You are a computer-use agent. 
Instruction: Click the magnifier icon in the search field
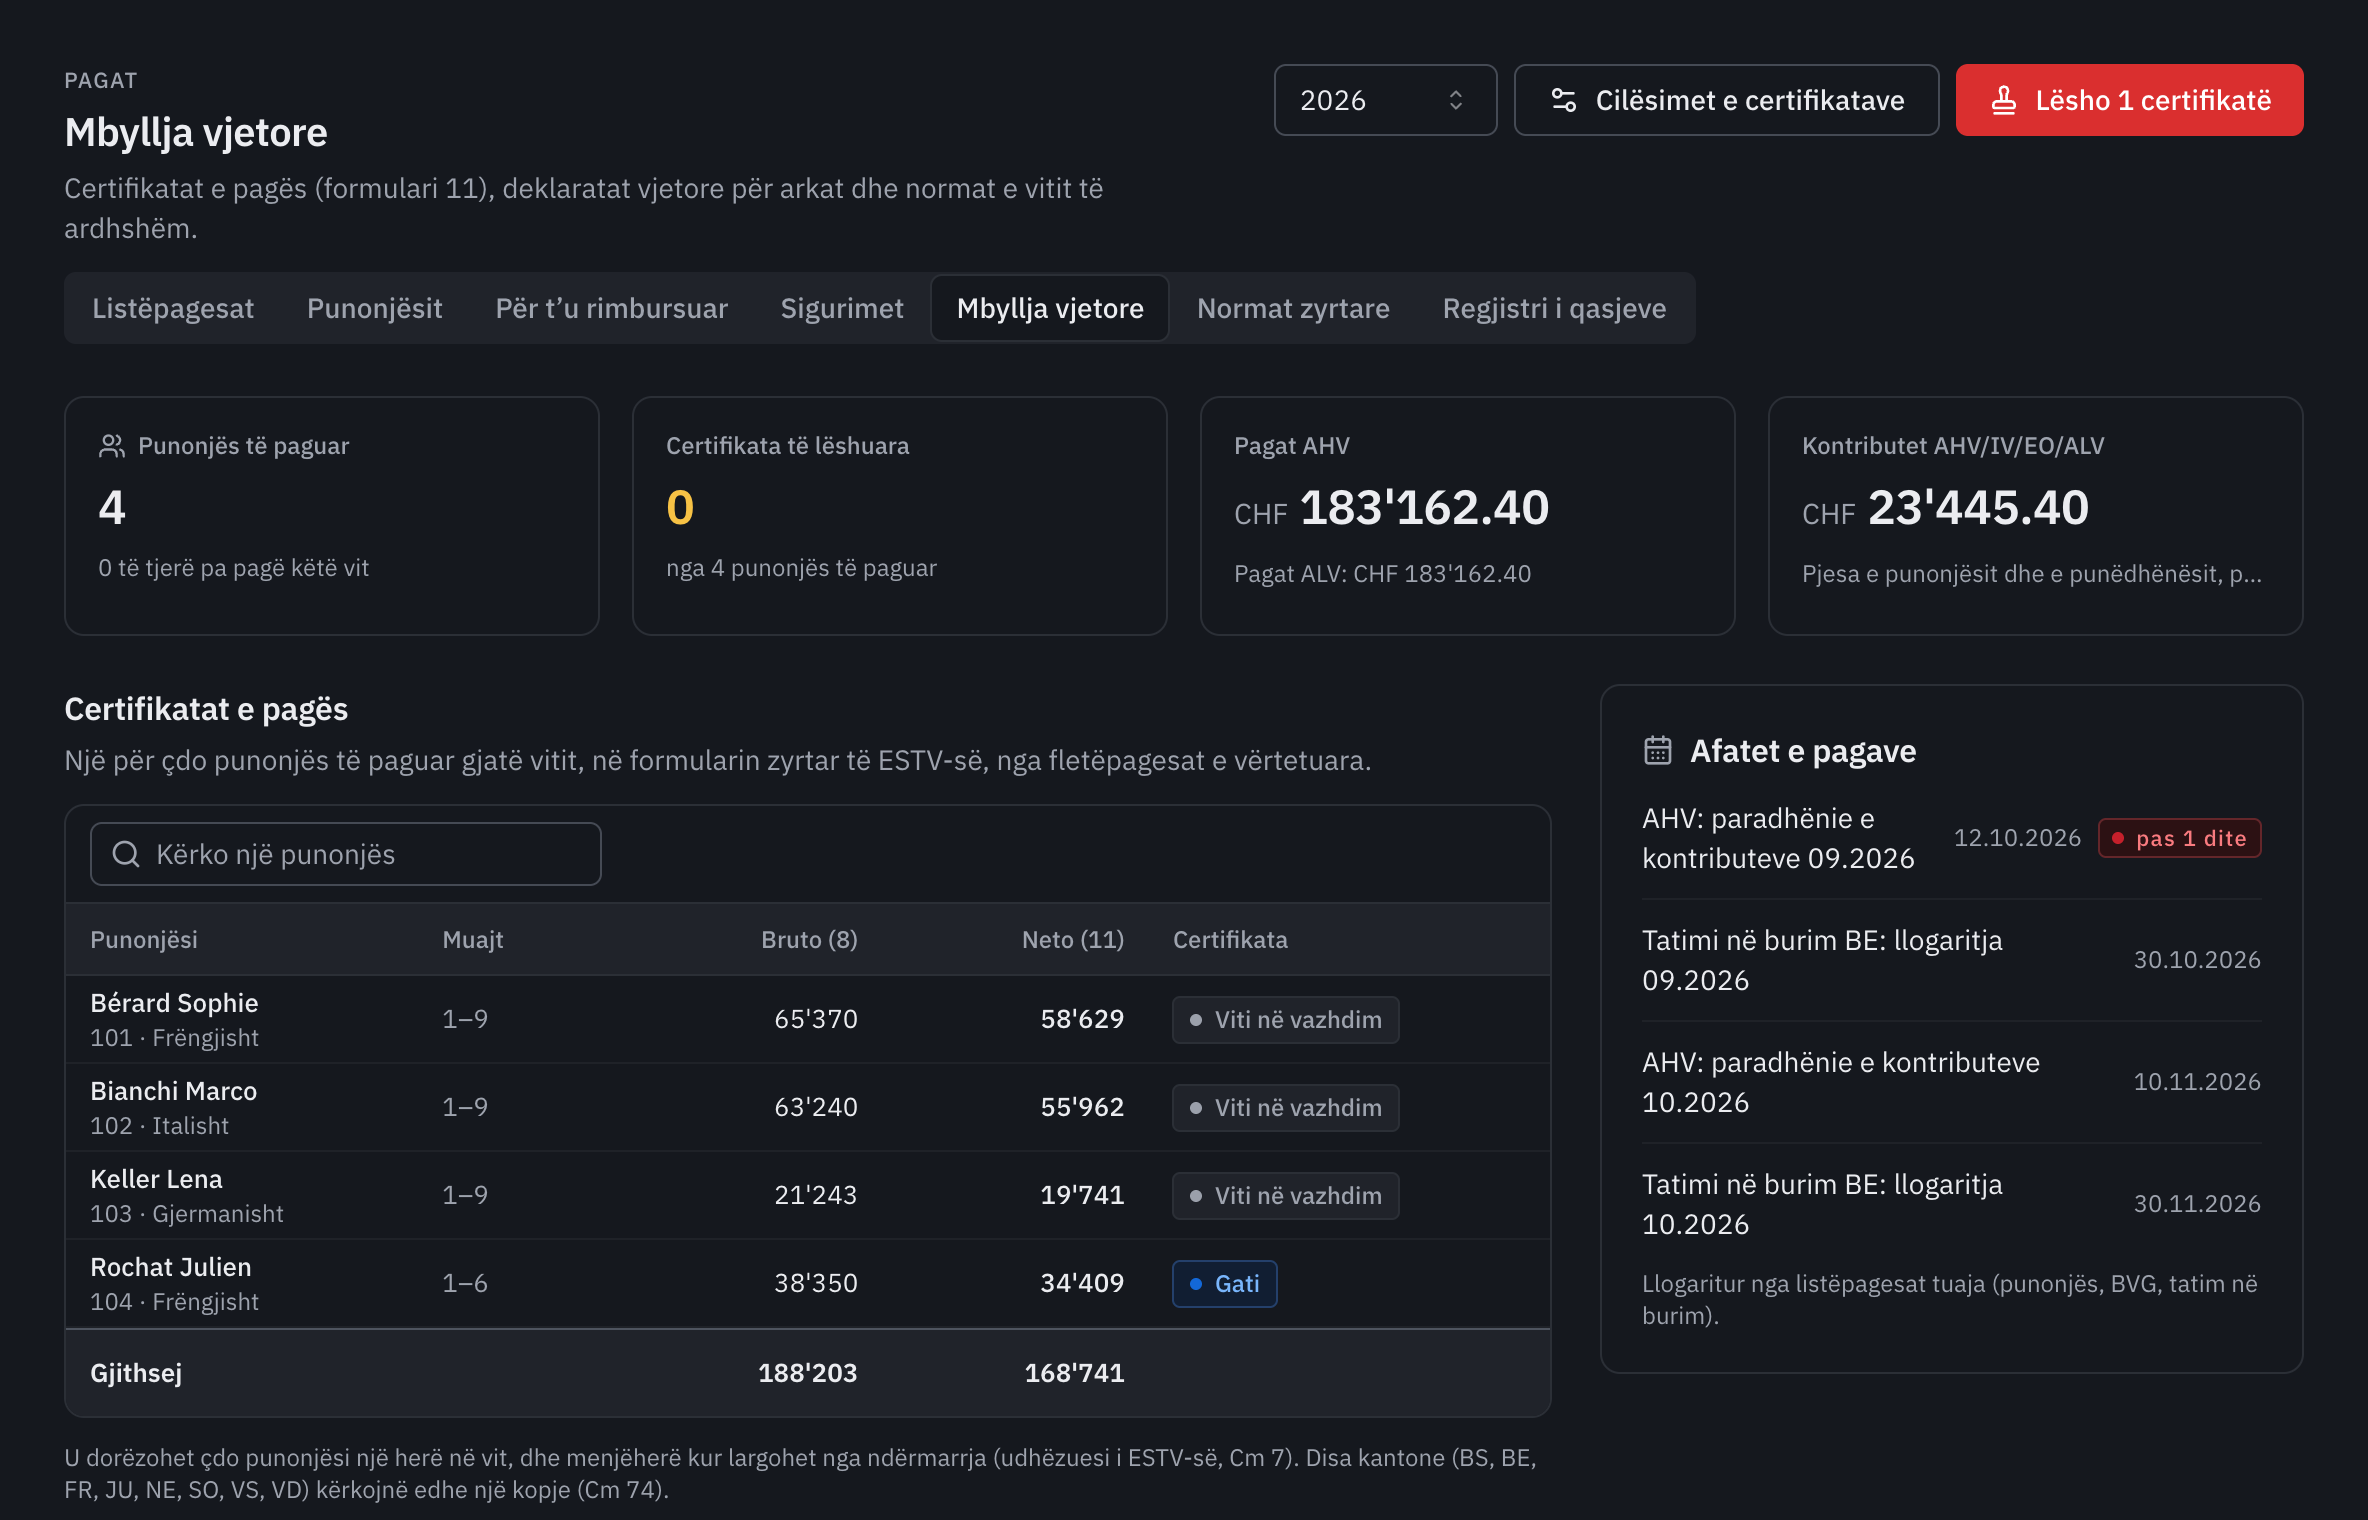click(126, 854)
